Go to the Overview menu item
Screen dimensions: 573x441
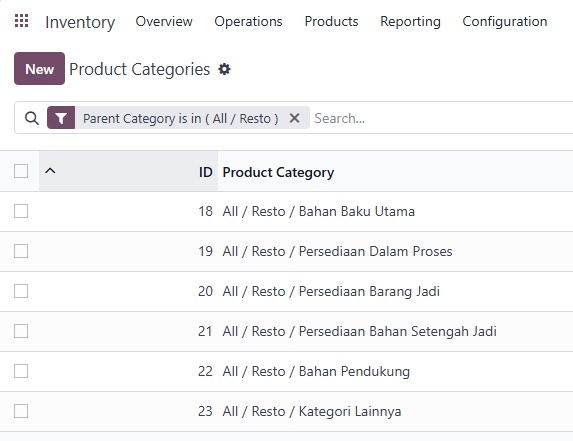164,22
